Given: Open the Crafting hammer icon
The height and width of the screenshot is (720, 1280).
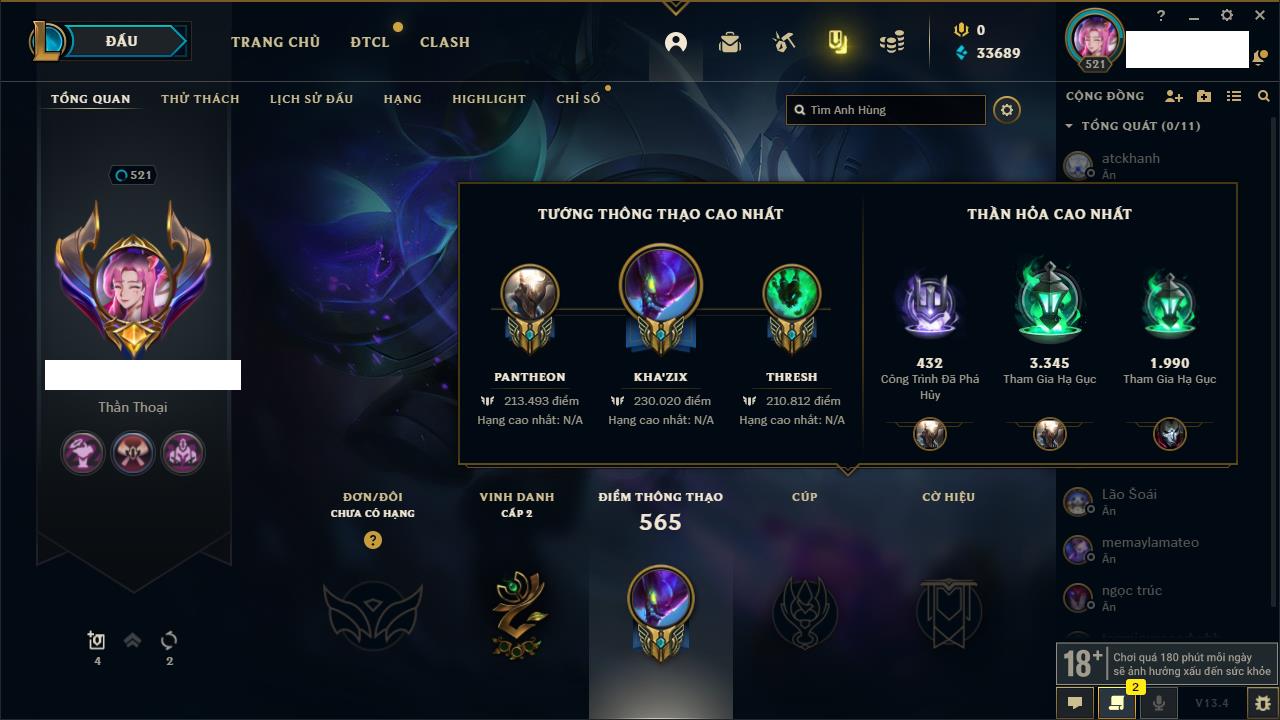Looking at the screenshot, I should 784,42.
